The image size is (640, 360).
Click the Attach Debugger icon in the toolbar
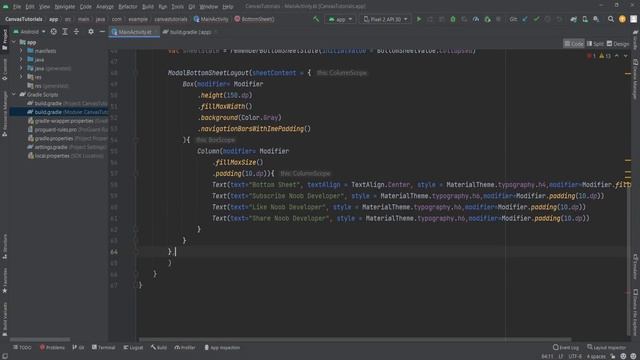pyautogui.click(x=487, y=19)
